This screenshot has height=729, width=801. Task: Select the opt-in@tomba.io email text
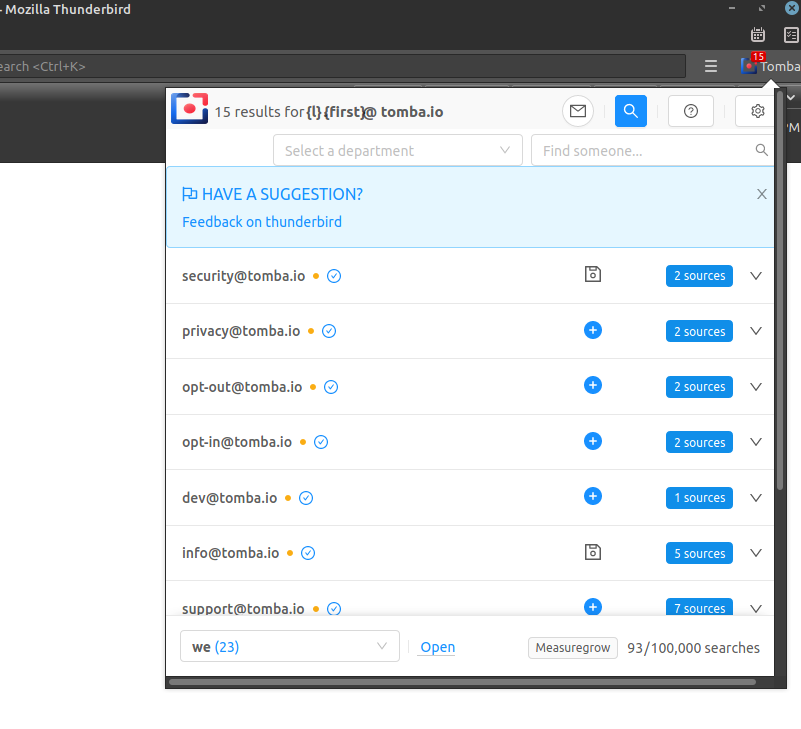(237, 442)
